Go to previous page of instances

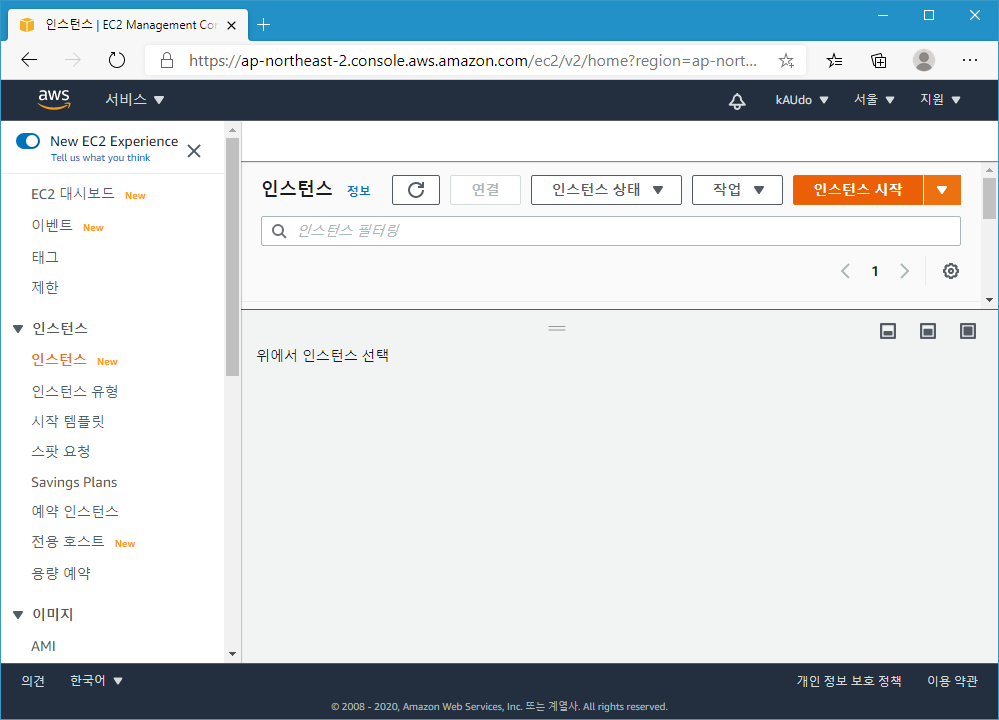[845, 271]
